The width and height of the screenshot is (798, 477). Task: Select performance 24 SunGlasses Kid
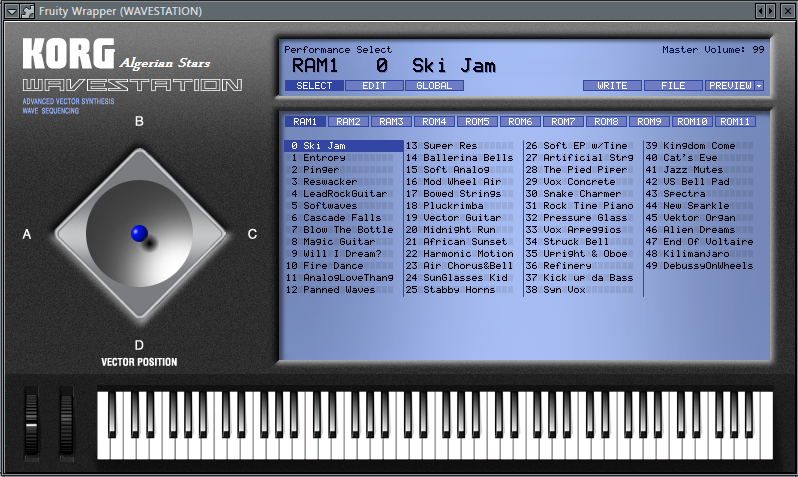pos(463,277)
